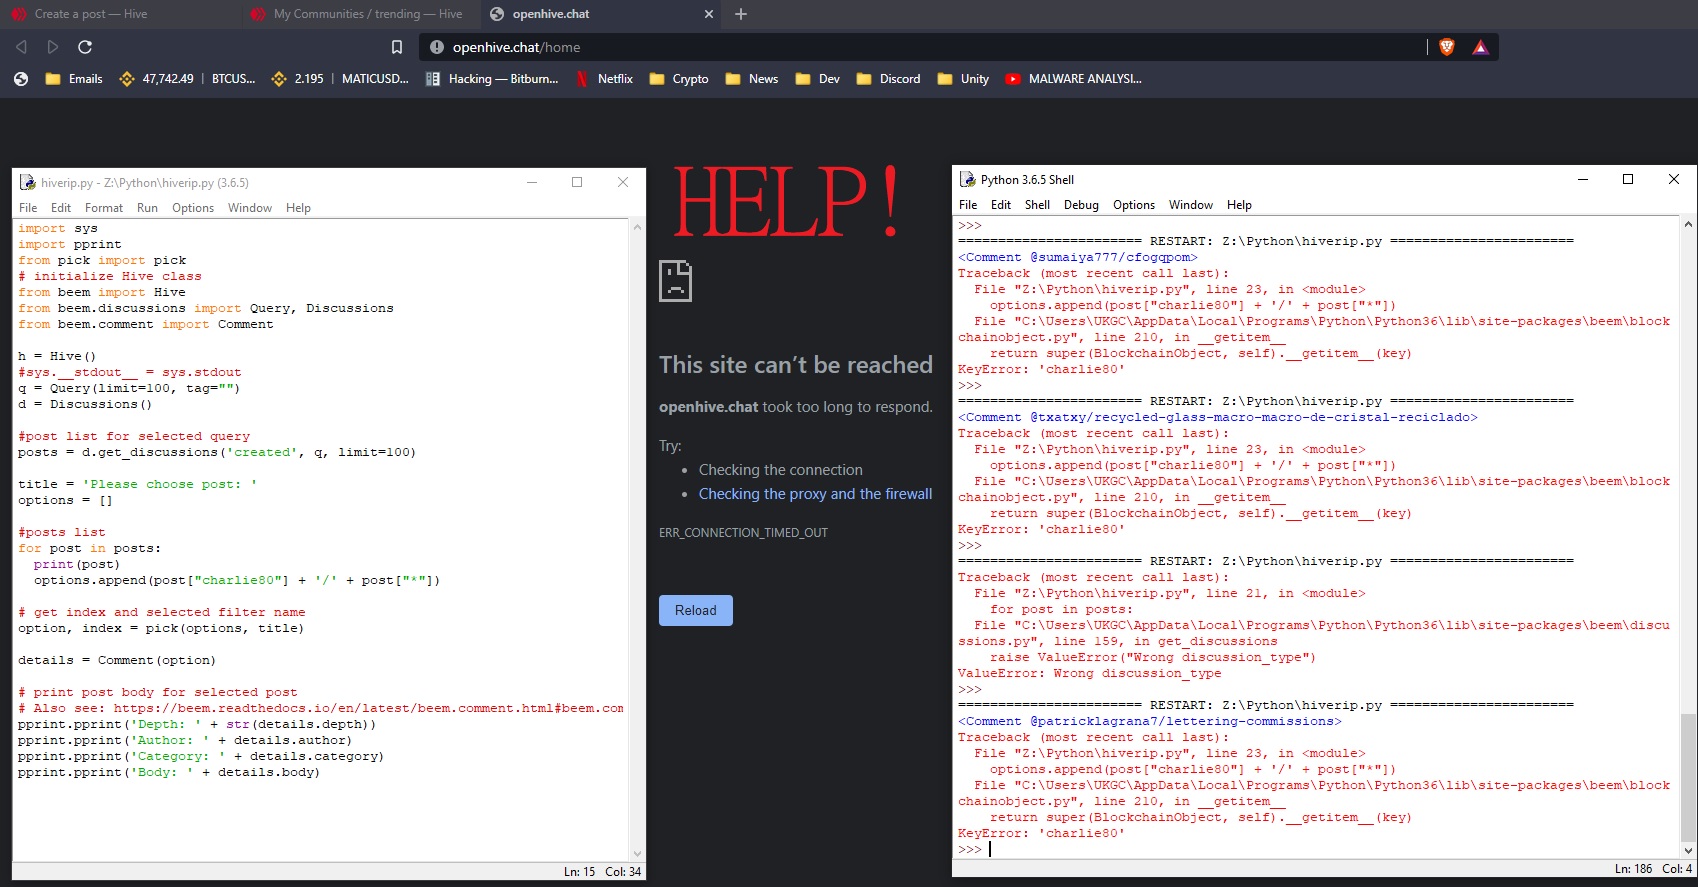Click the Reload button on error page
The width and height of the screenshot is (1698, 887).
coord(696,610)
